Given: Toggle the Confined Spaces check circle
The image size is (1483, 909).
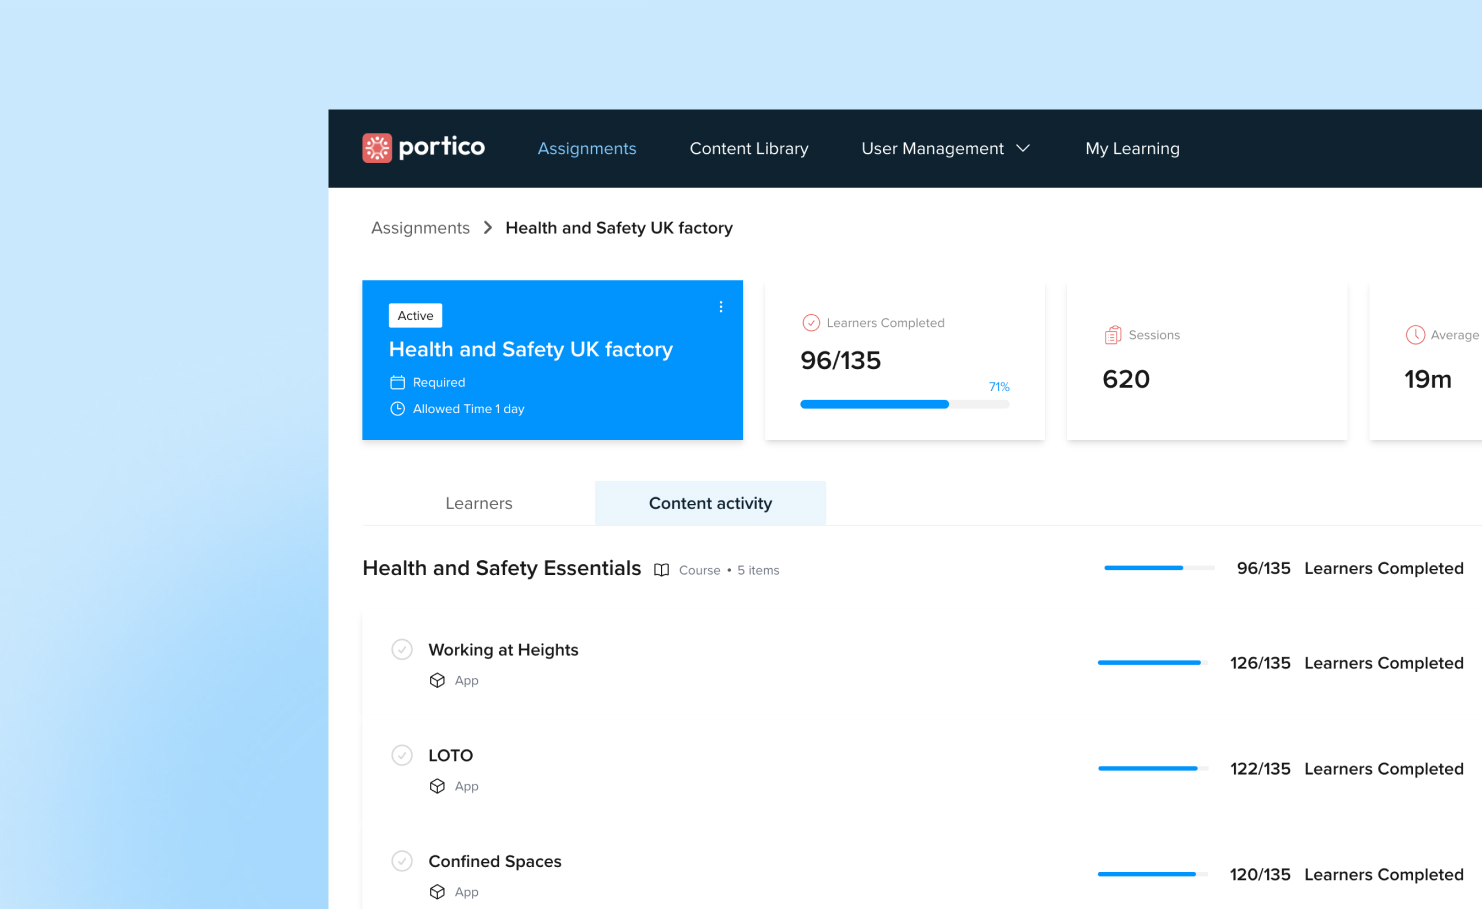Looking at the screenshot, I should click(x=402, y=861).
